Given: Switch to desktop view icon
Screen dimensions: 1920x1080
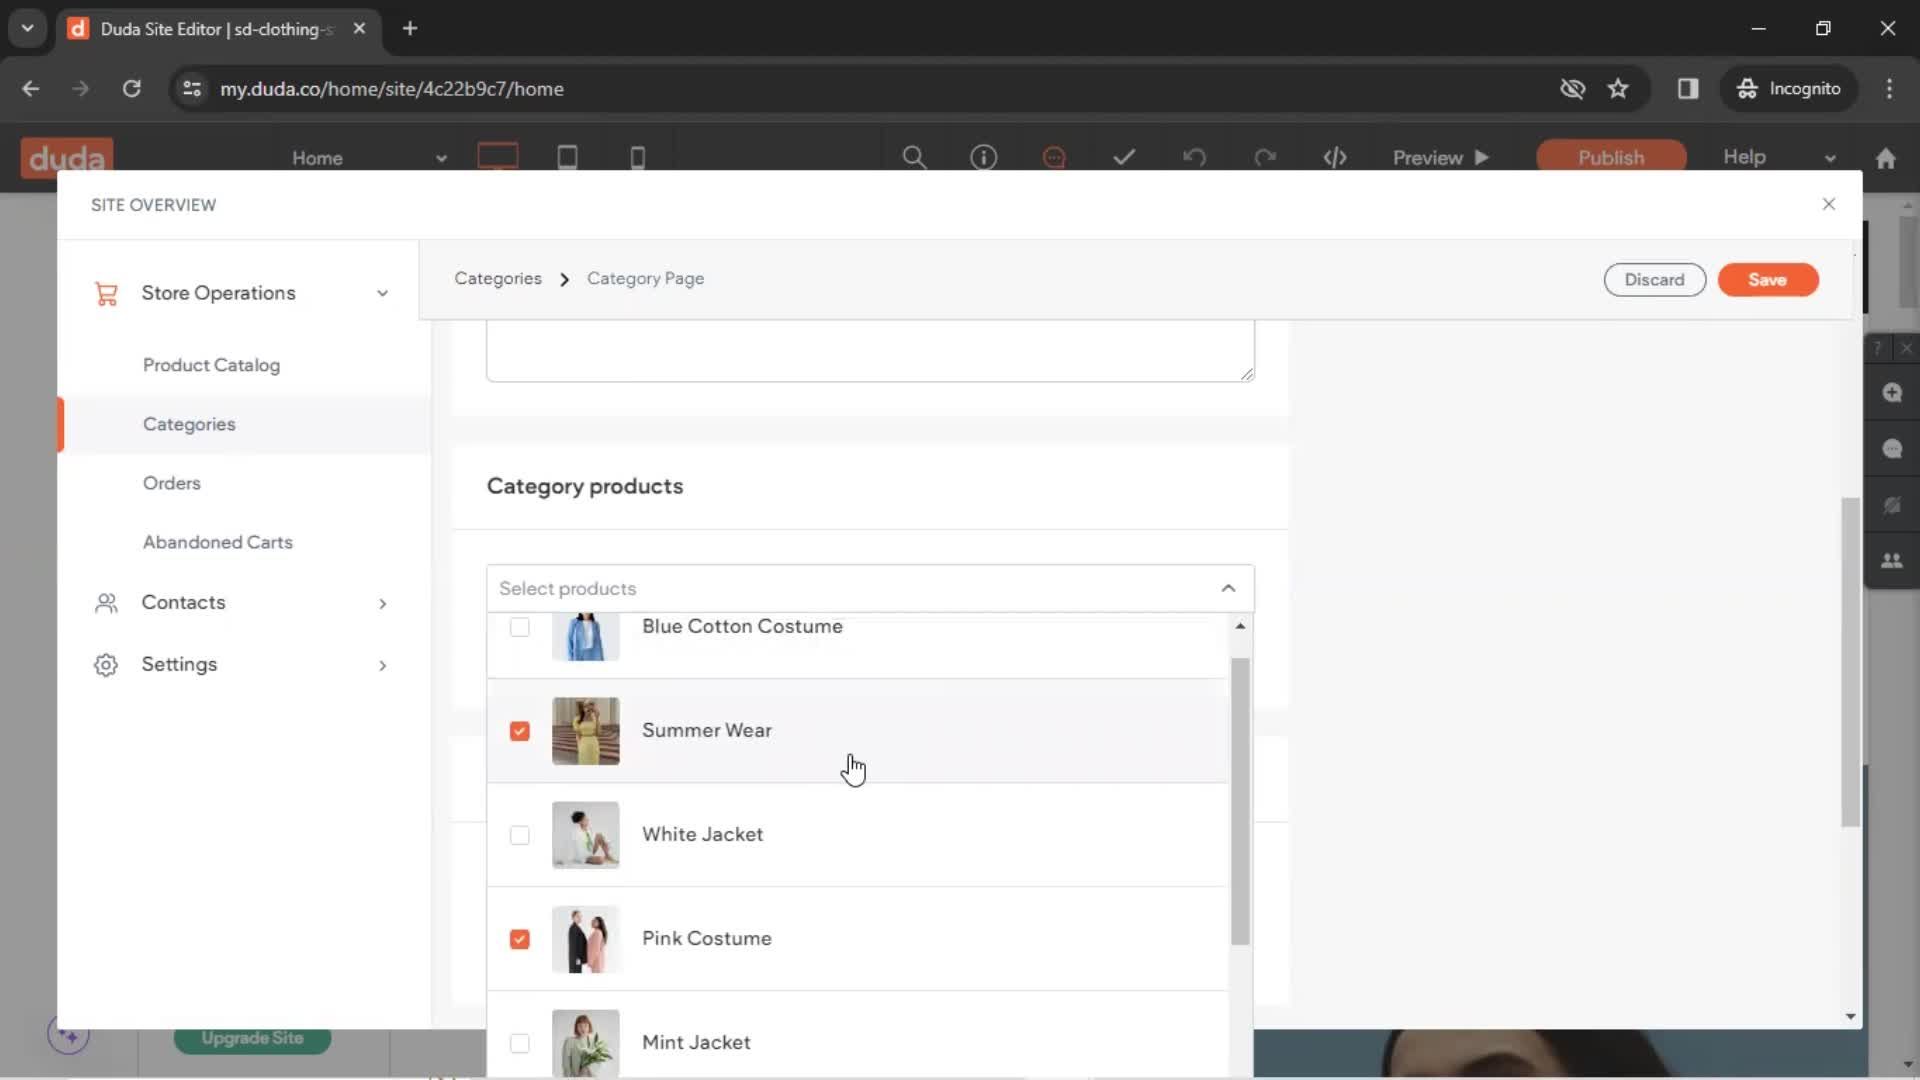Looking at the screenshot, I should 497,157.
